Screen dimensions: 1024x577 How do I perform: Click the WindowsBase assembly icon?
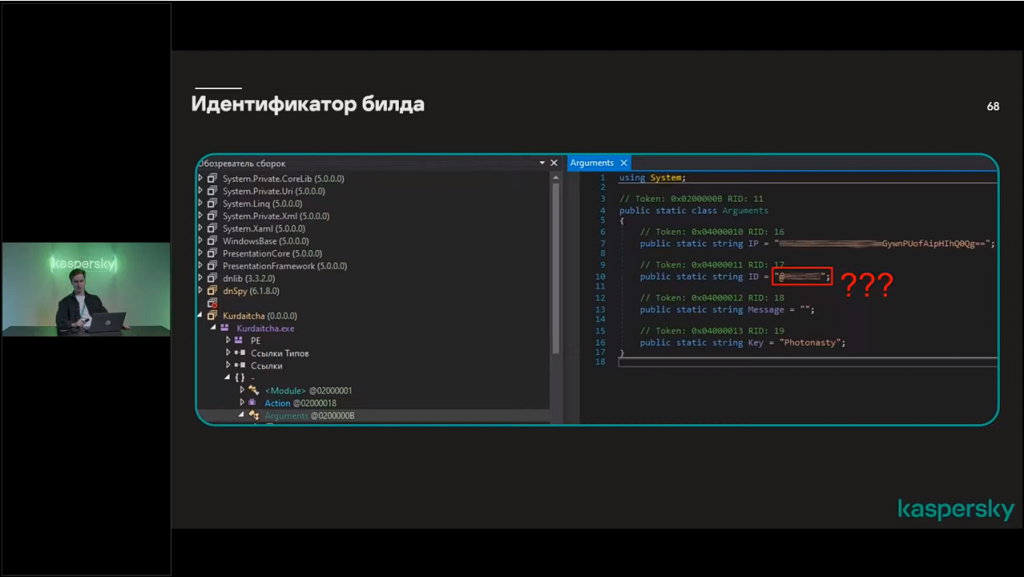click(x=212, y=241)
